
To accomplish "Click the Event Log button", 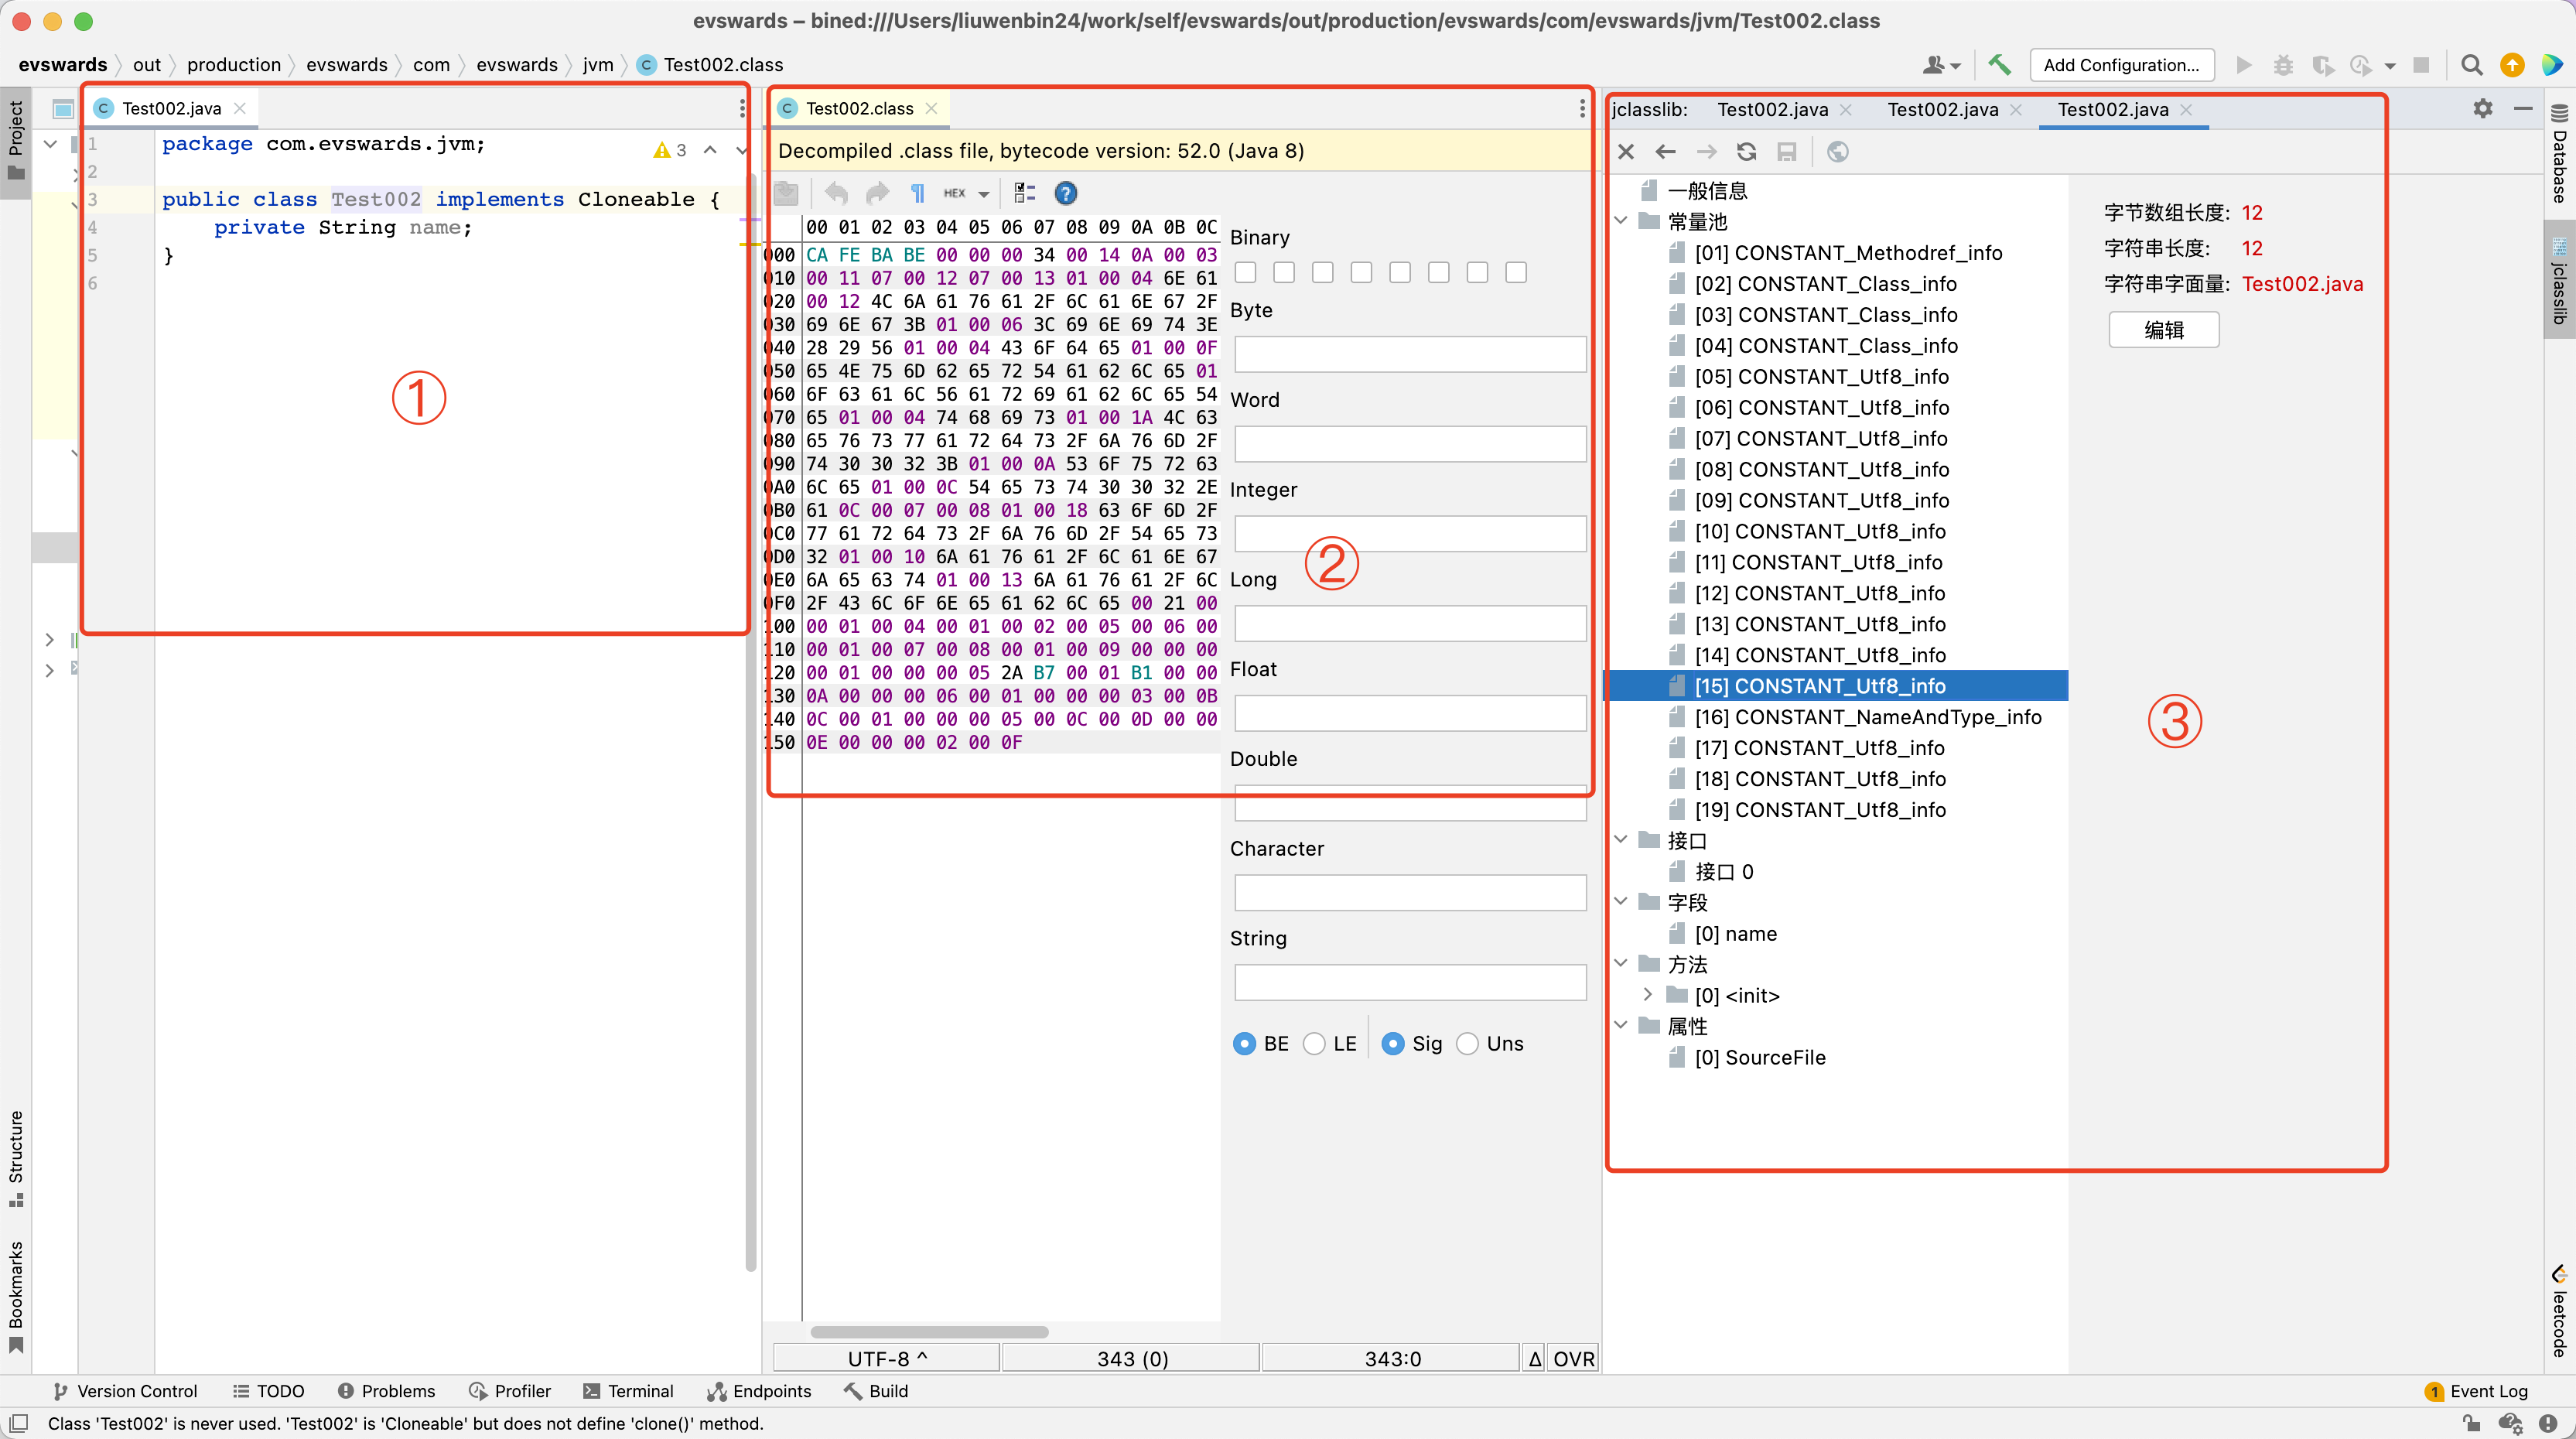I will 2478,1391.
